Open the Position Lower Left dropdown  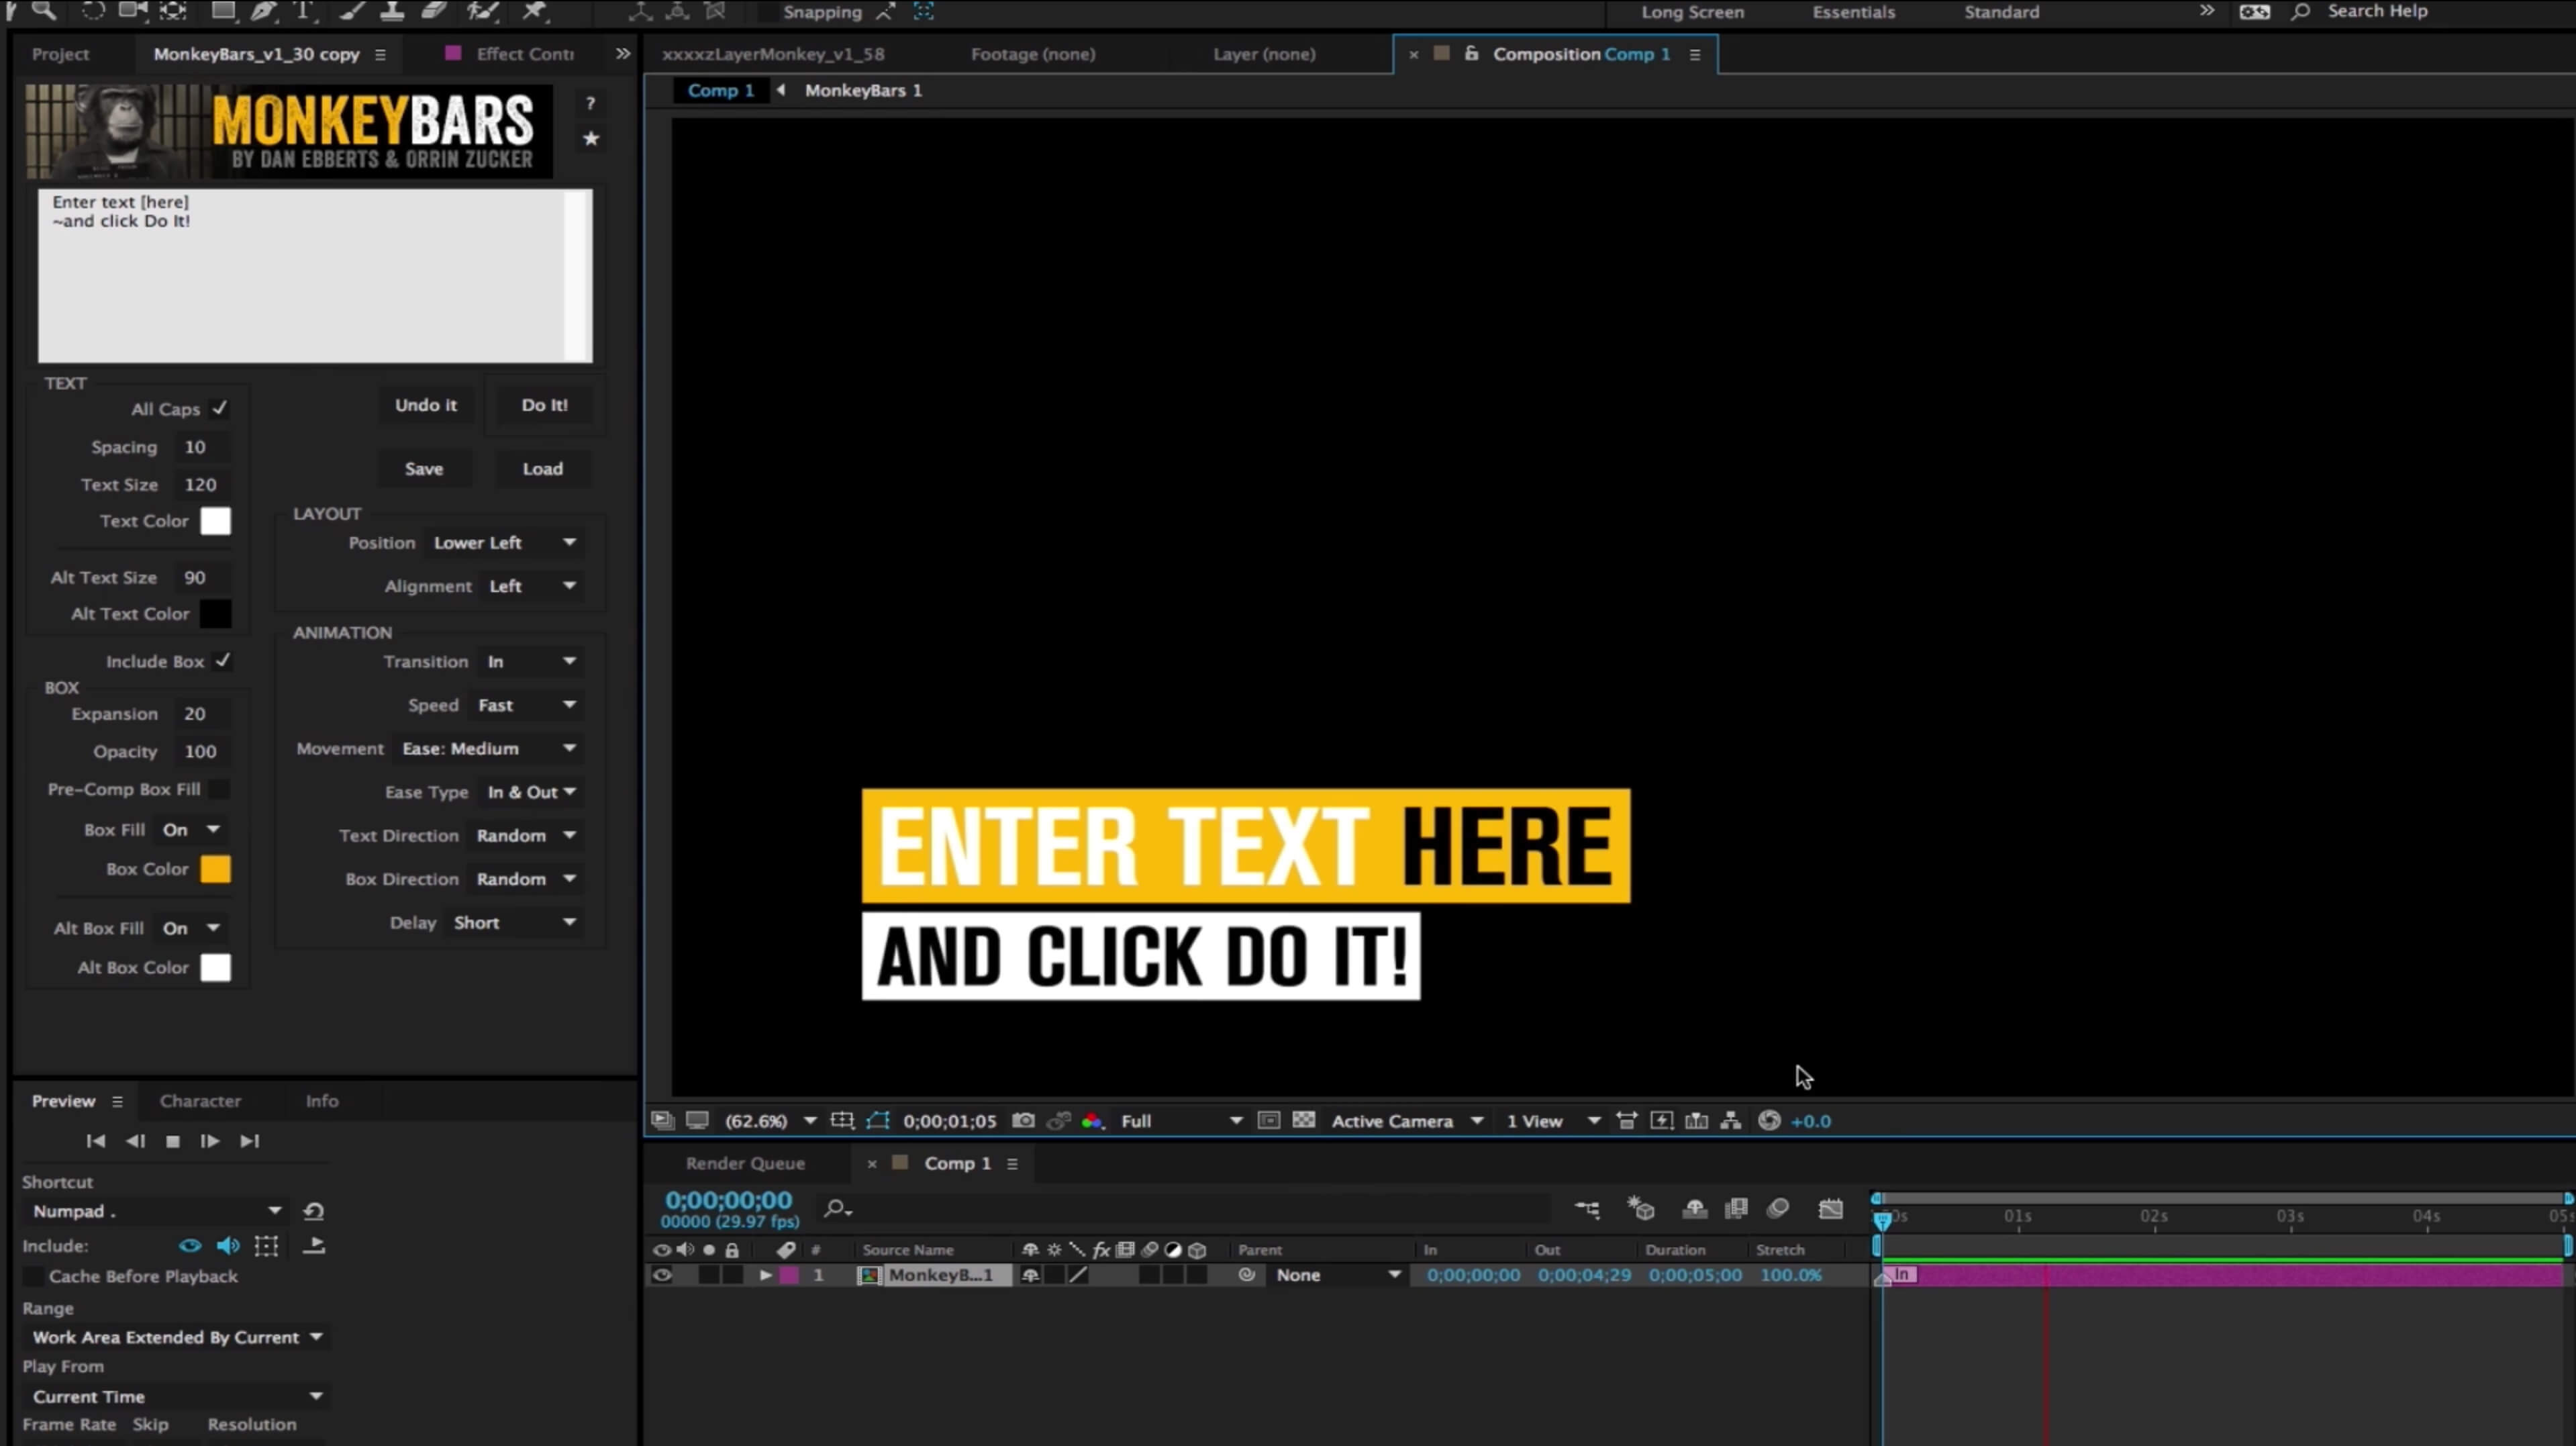point(504,542)
